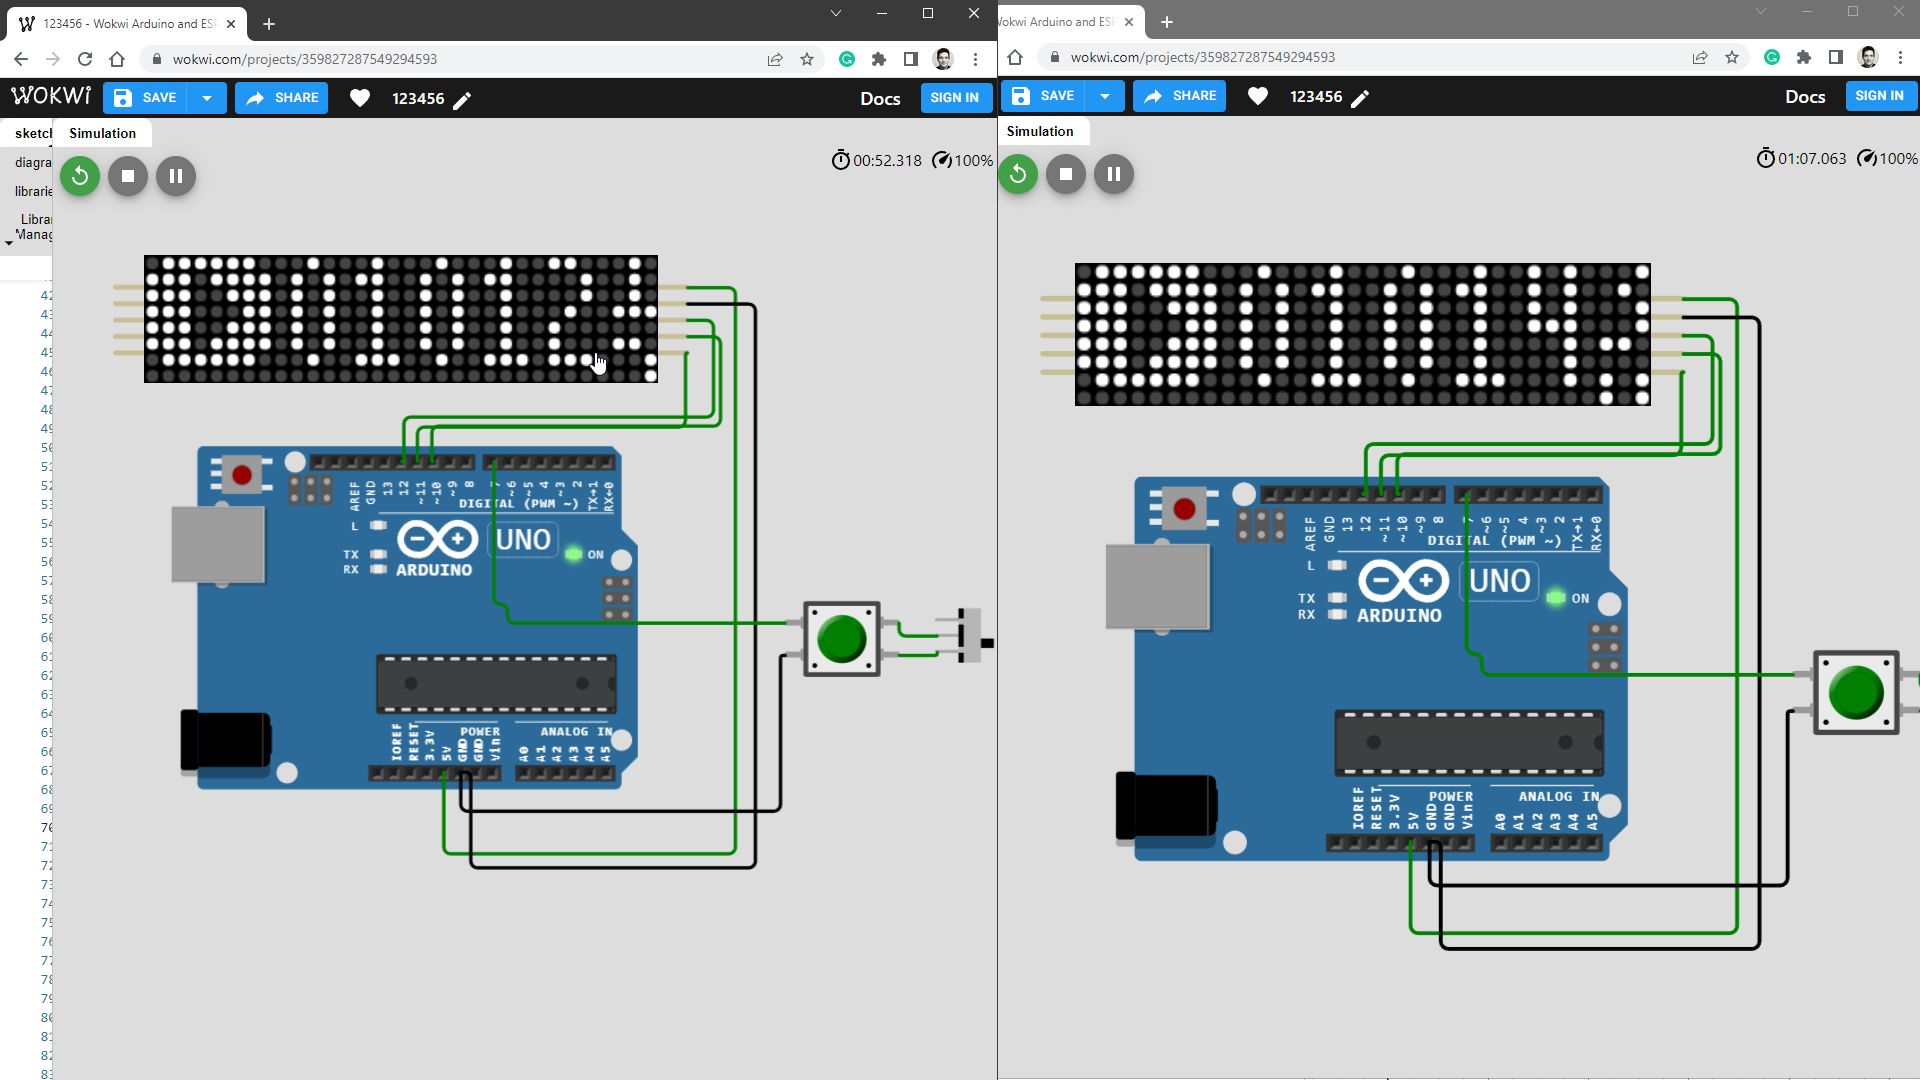Open the Save button dropdown in left window
Screen dimensions: 1920x1080
point(207,98)
